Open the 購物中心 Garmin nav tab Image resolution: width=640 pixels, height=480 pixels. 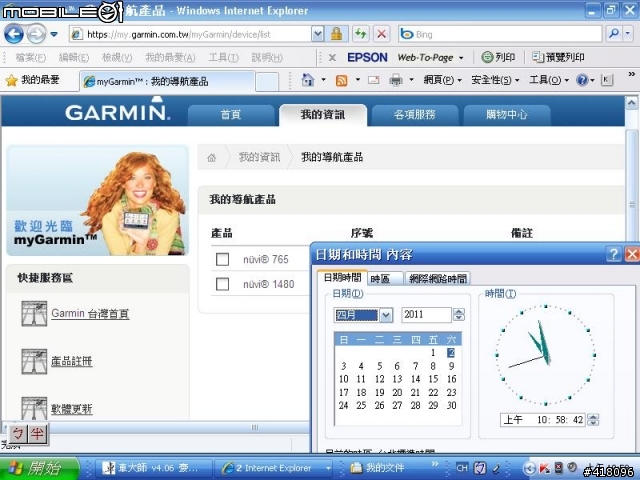507,115
